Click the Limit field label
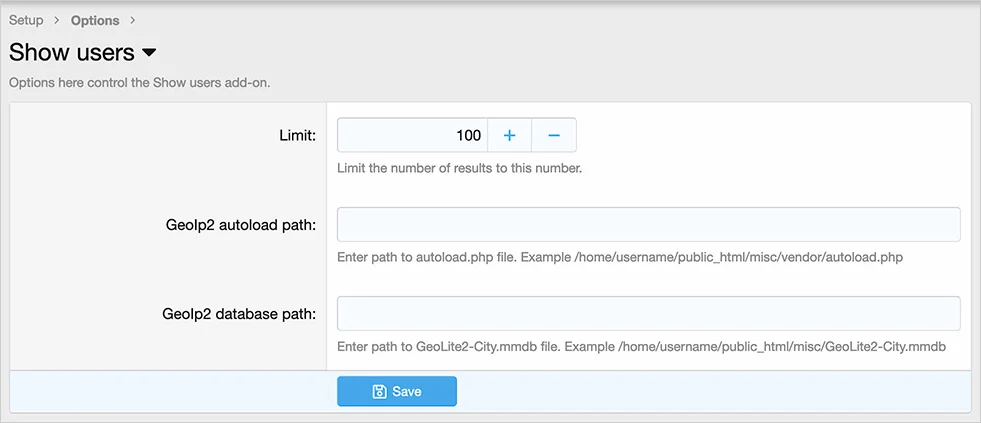 point(297,135)
